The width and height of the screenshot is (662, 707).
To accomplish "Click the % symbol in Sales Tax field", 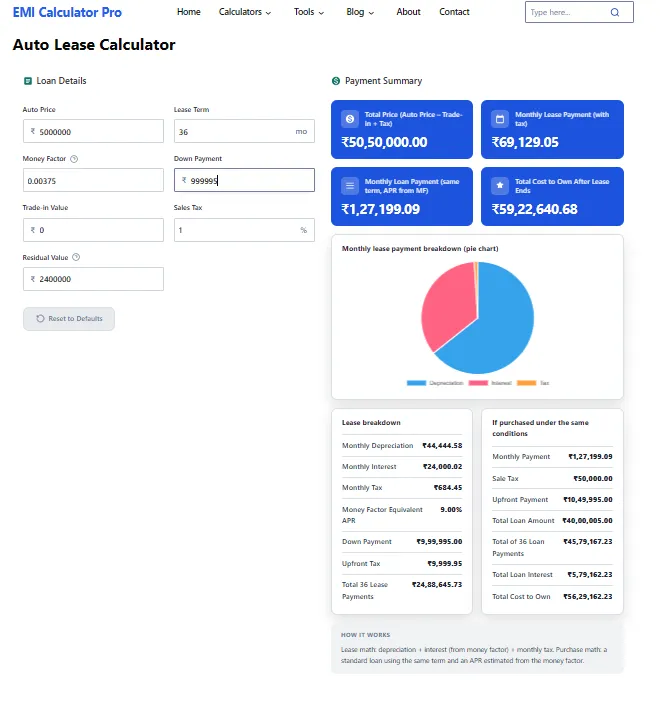I will 303,230.
